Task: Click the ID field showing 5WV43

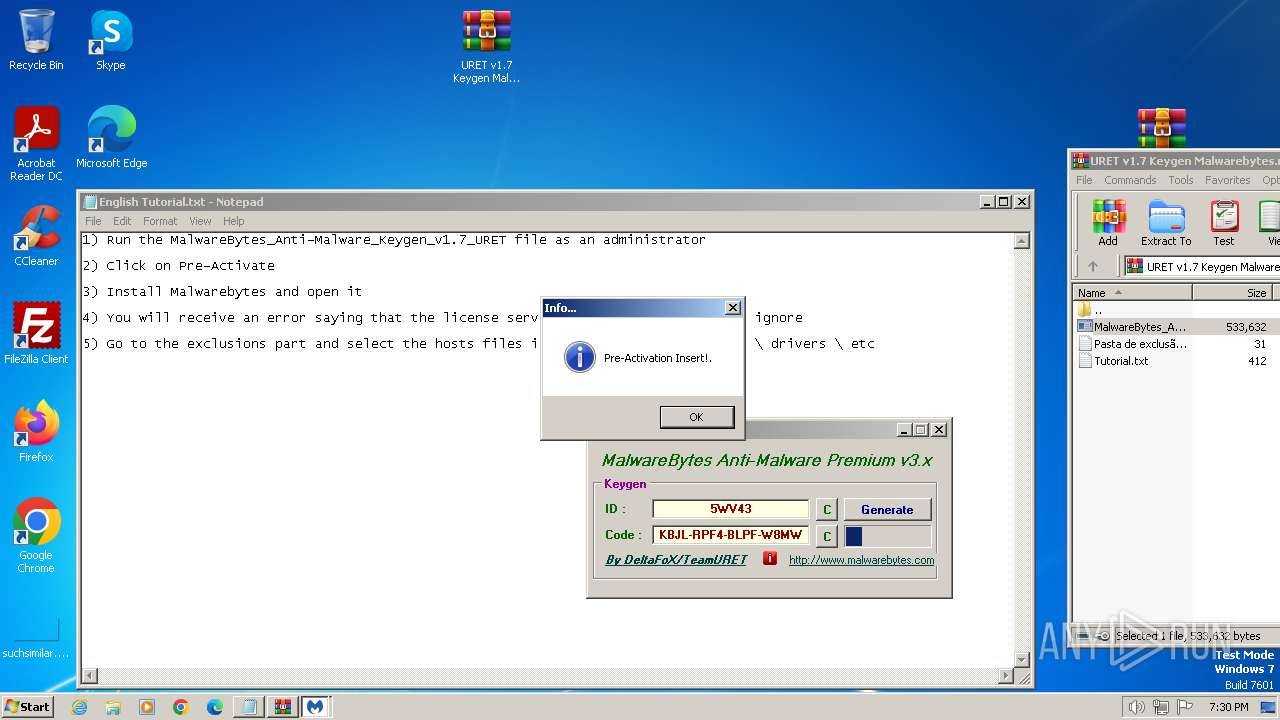Action: click(730, 509)
